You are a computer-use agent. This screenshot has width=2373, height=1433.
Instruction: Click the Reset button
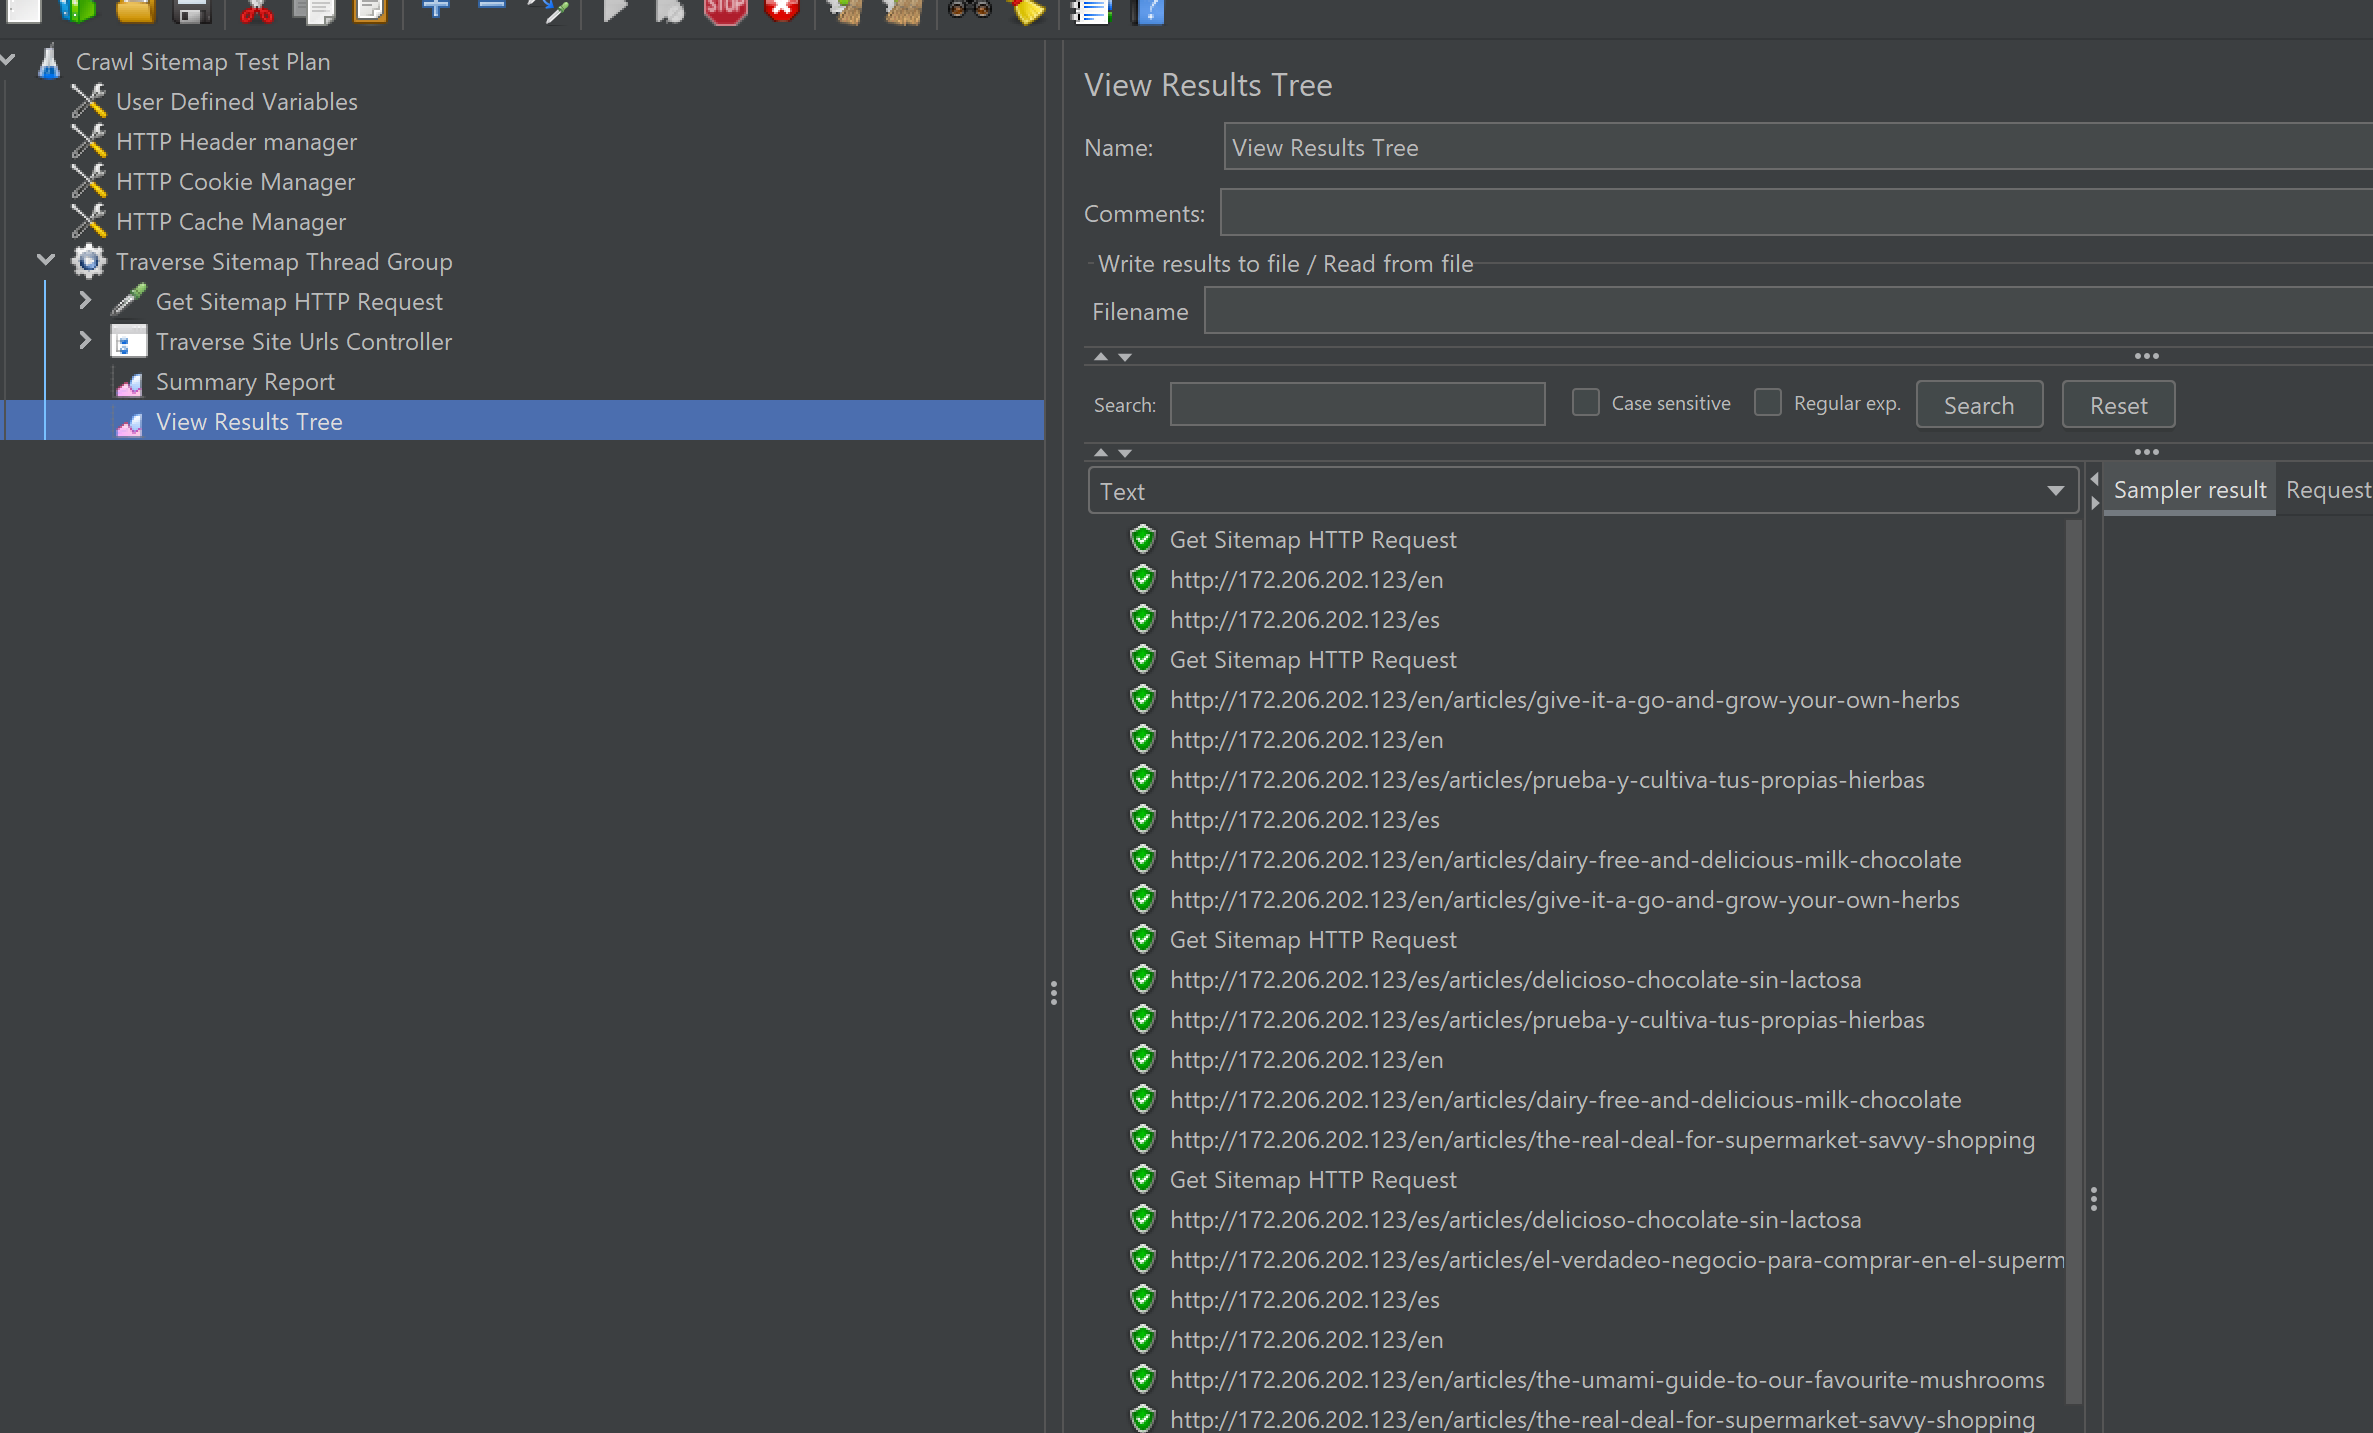click(2117, 405)
